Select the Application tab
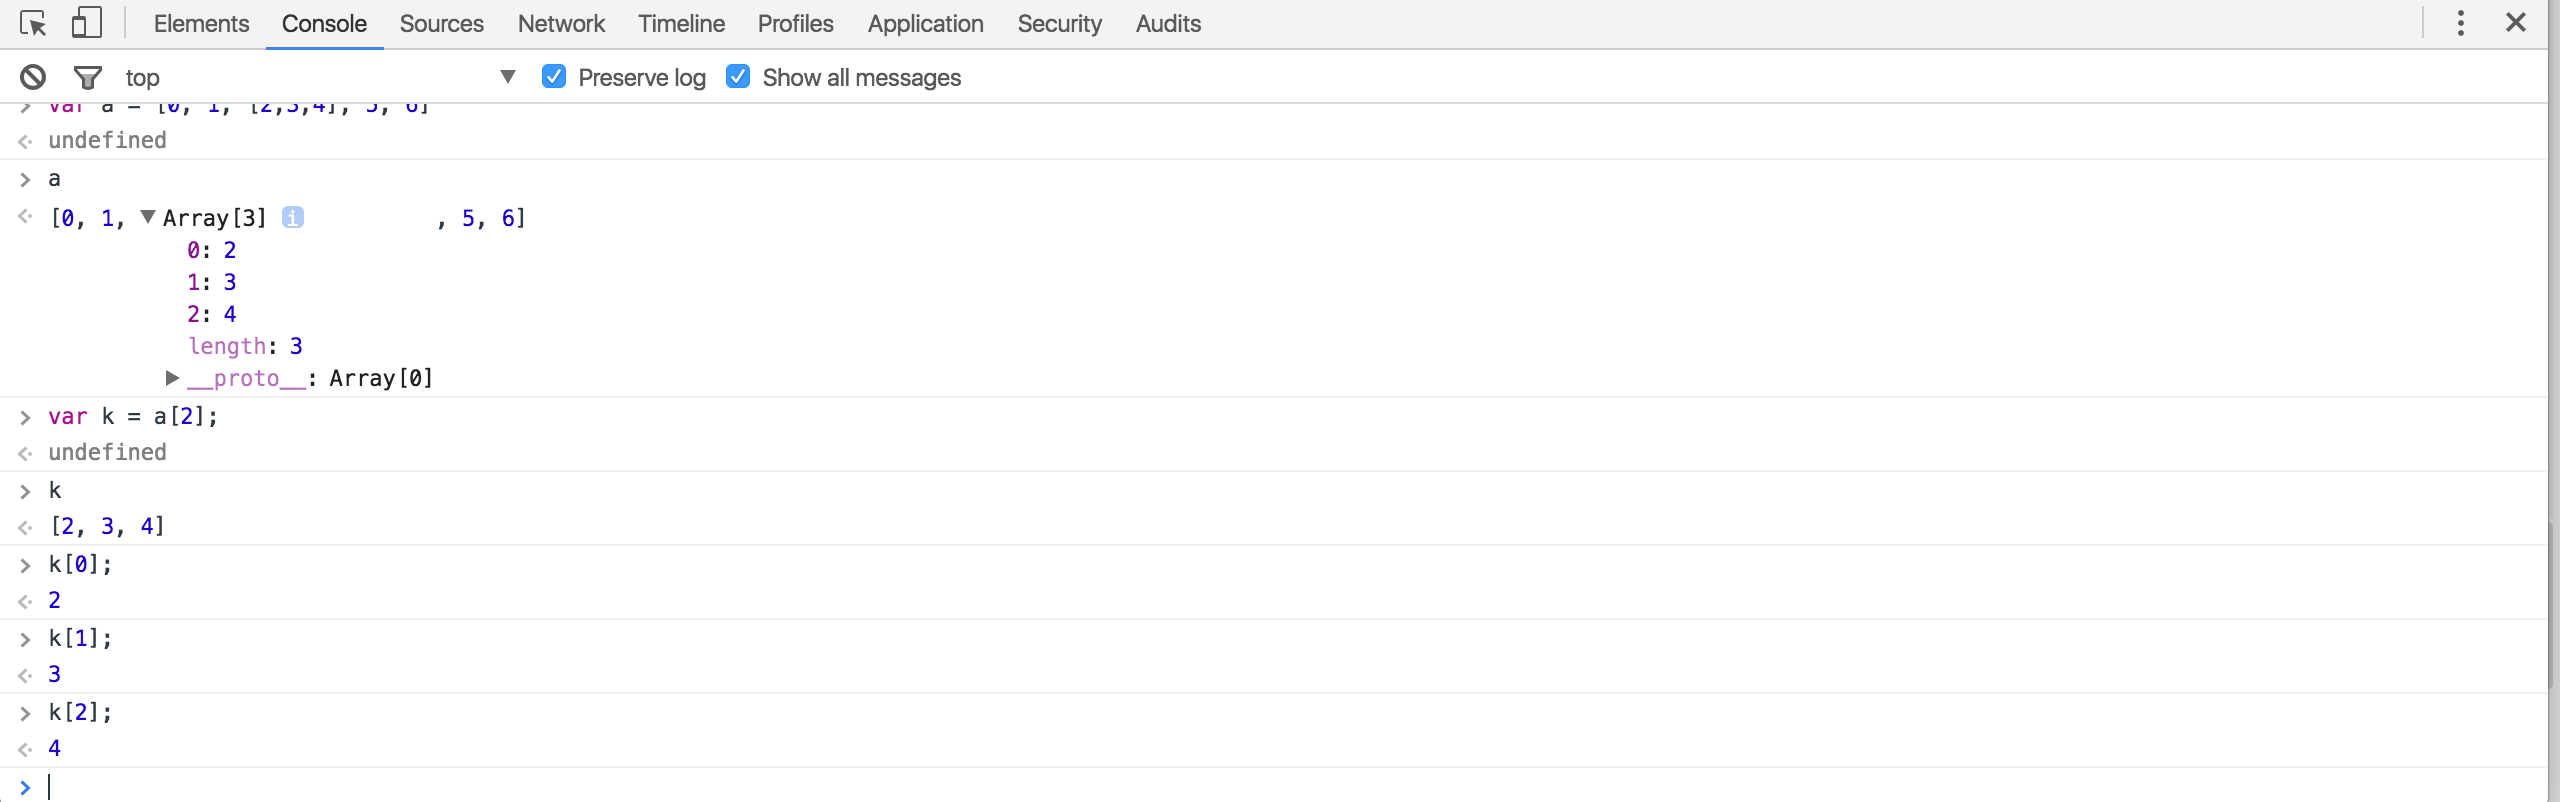The image size is (2560, 802). 925,23
